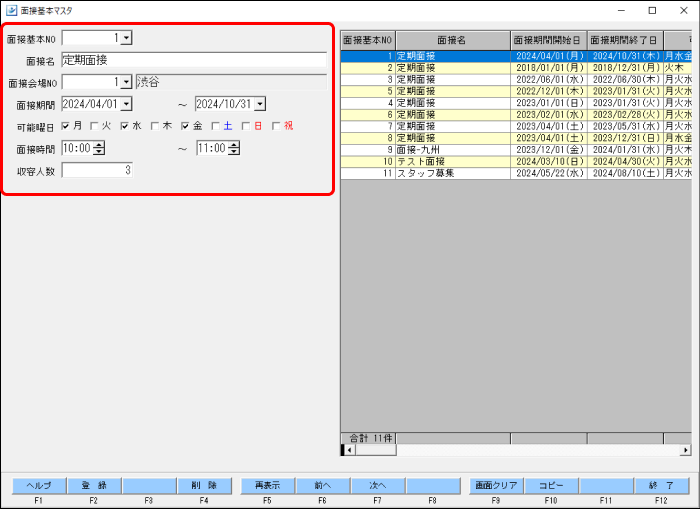The image size is (700, 509).
Task: Select row 5 starting 2022/12/01
Action: click(516, 91)
